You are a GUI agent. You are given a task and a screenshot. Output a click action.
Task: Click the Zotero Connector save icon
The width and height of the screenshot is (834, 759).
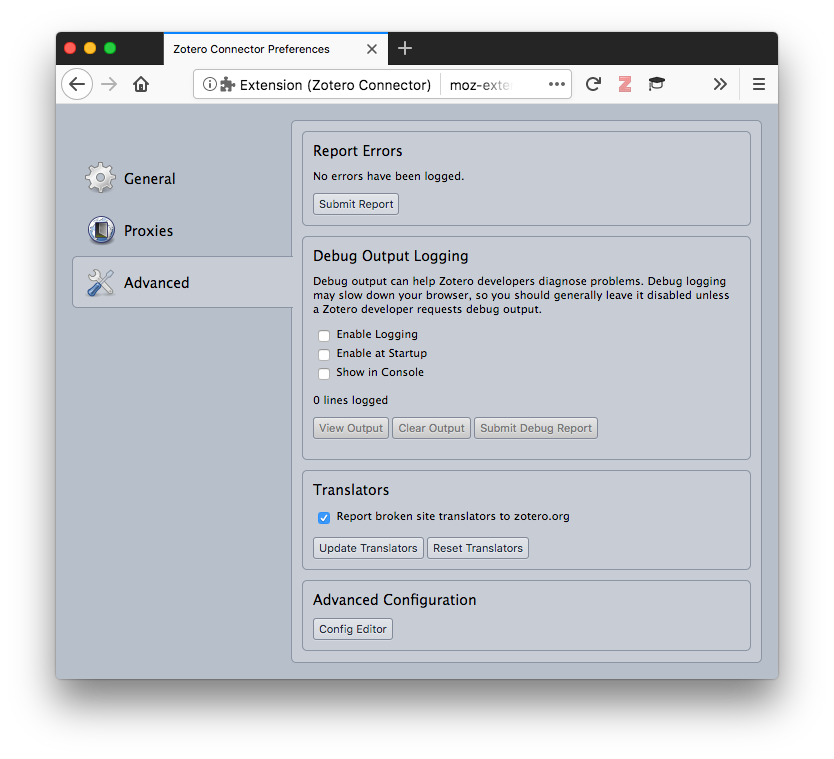click(625, 84)
